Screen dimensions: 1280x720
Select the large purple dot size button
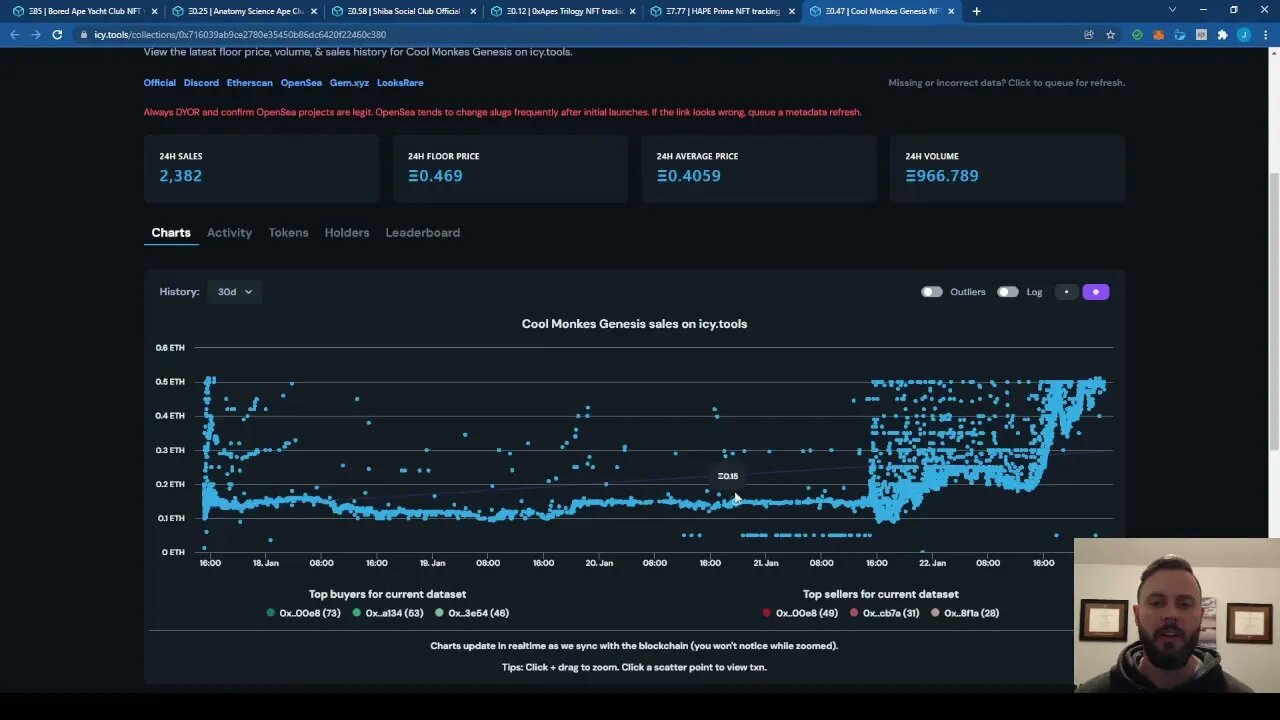[1096, 292]
